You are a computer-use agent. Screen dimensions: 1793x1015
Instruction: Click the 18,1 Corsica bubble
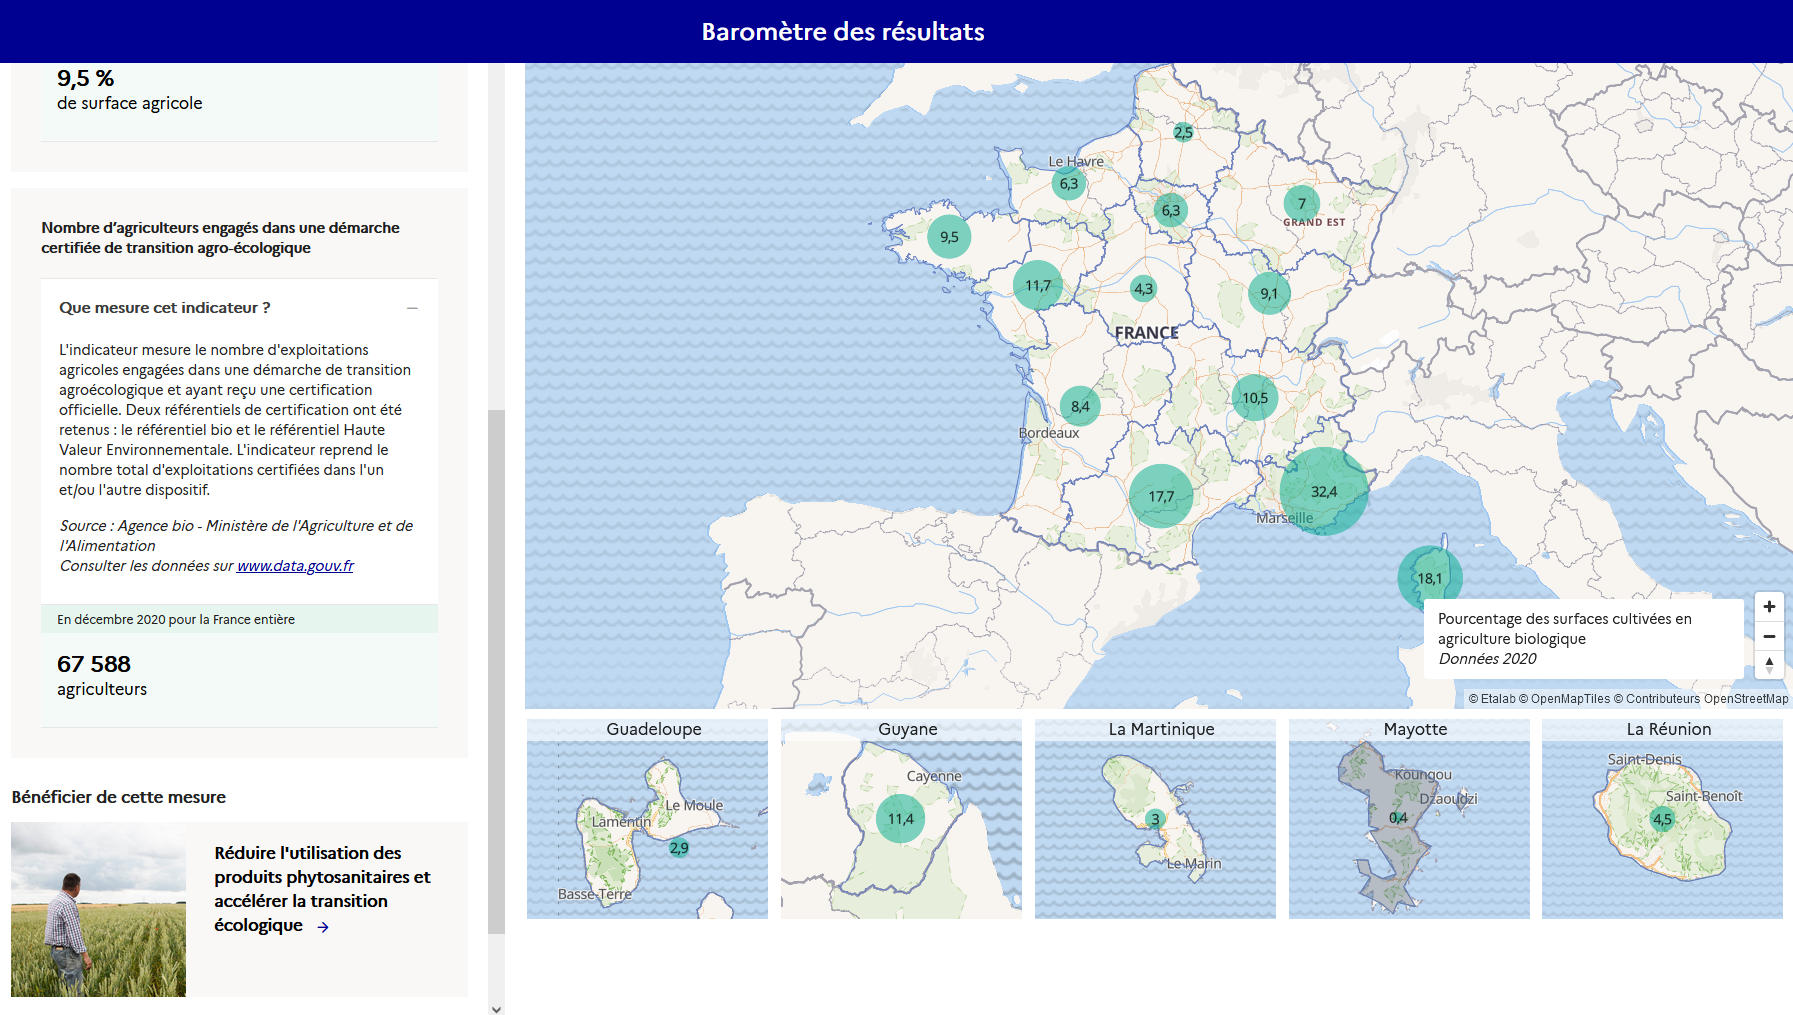1429,578
